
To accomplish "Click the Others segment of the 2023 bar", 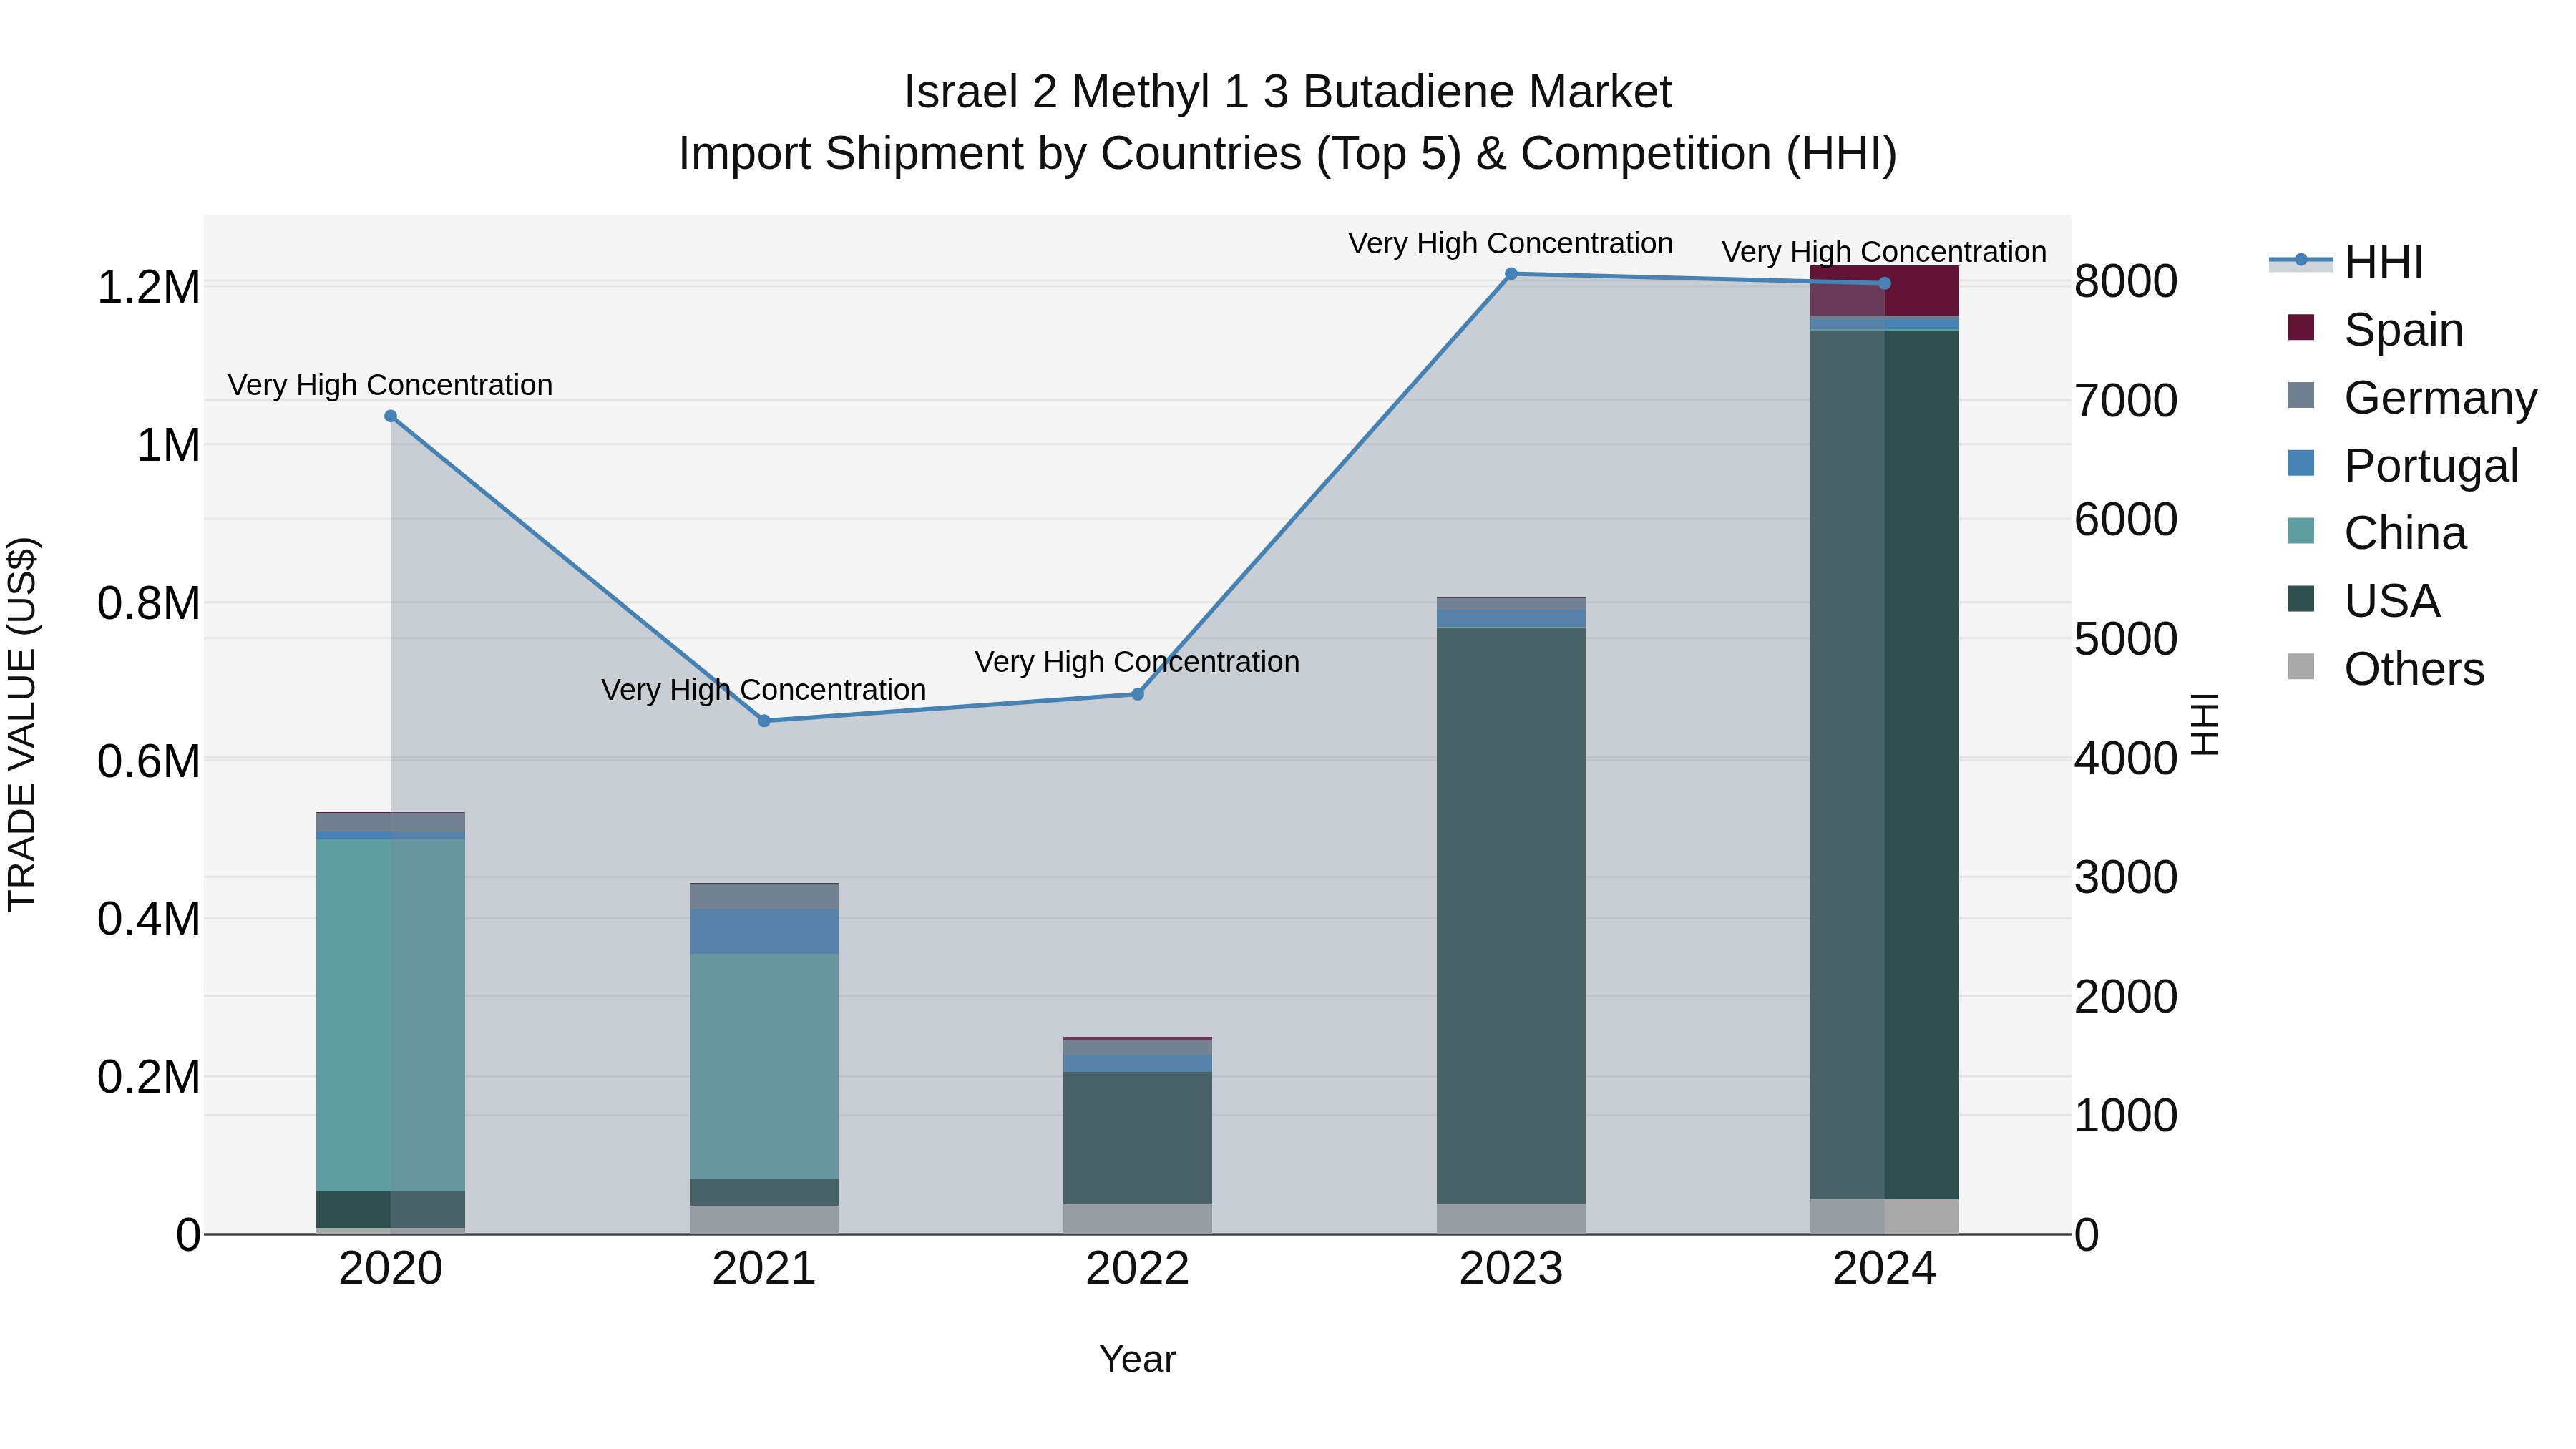I will pyautogui.click(x=1511, y=1219).
